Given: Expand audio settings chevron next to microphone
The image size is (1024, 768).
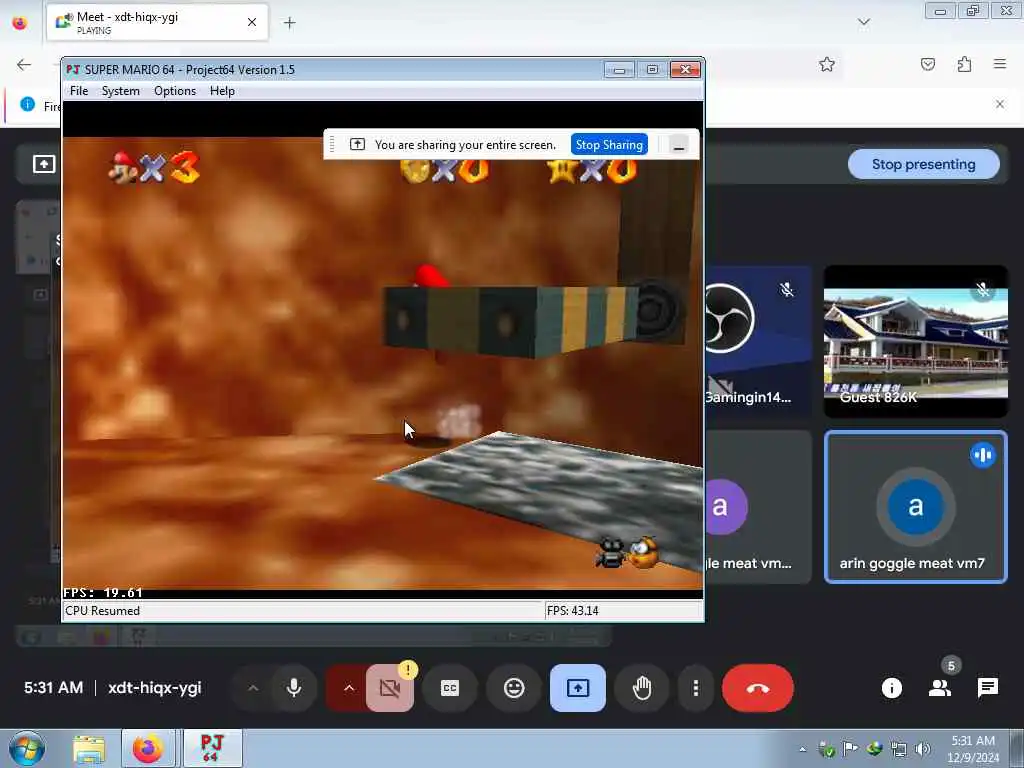Looking at the screenshot, I should (253, 688).
